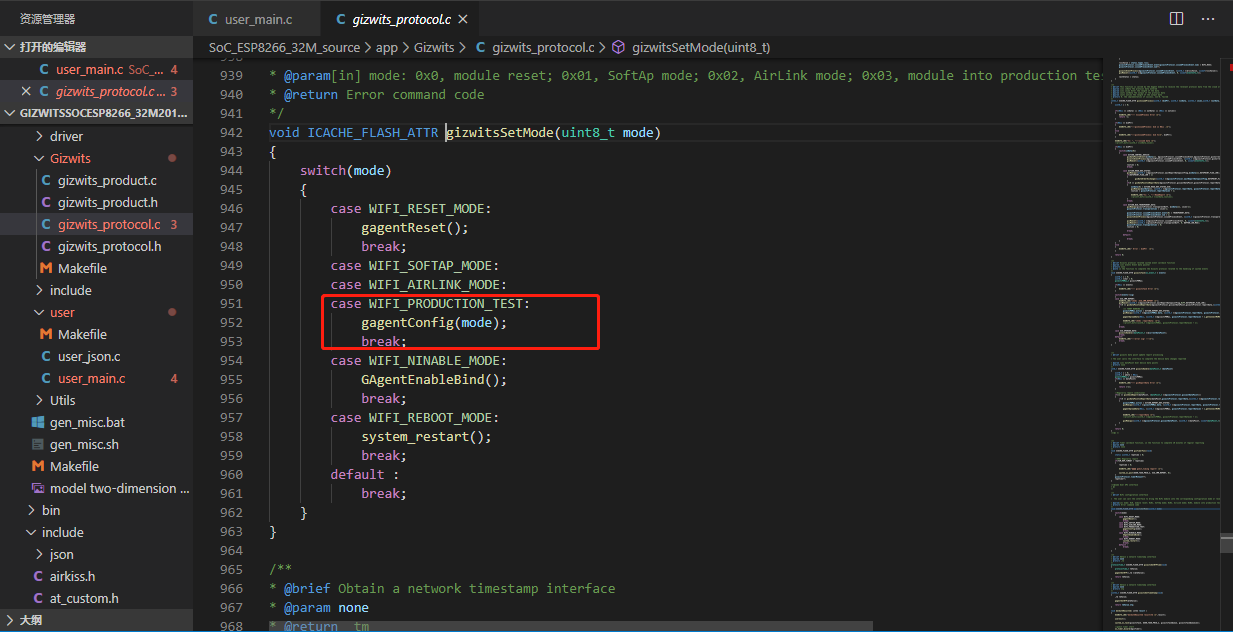Open gen_misc.bat file in explorer
This screenshot has width=1233, height=632.
coord(87,422)
